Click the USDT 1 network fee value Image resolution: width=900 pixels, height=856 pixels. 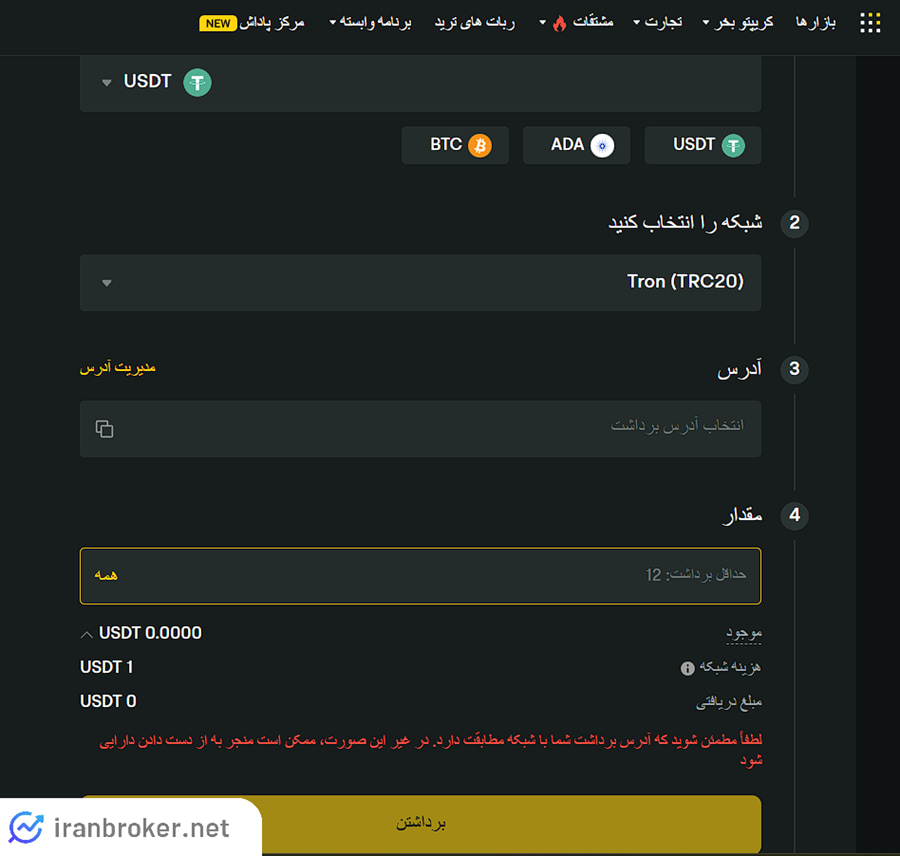[107, 667]
